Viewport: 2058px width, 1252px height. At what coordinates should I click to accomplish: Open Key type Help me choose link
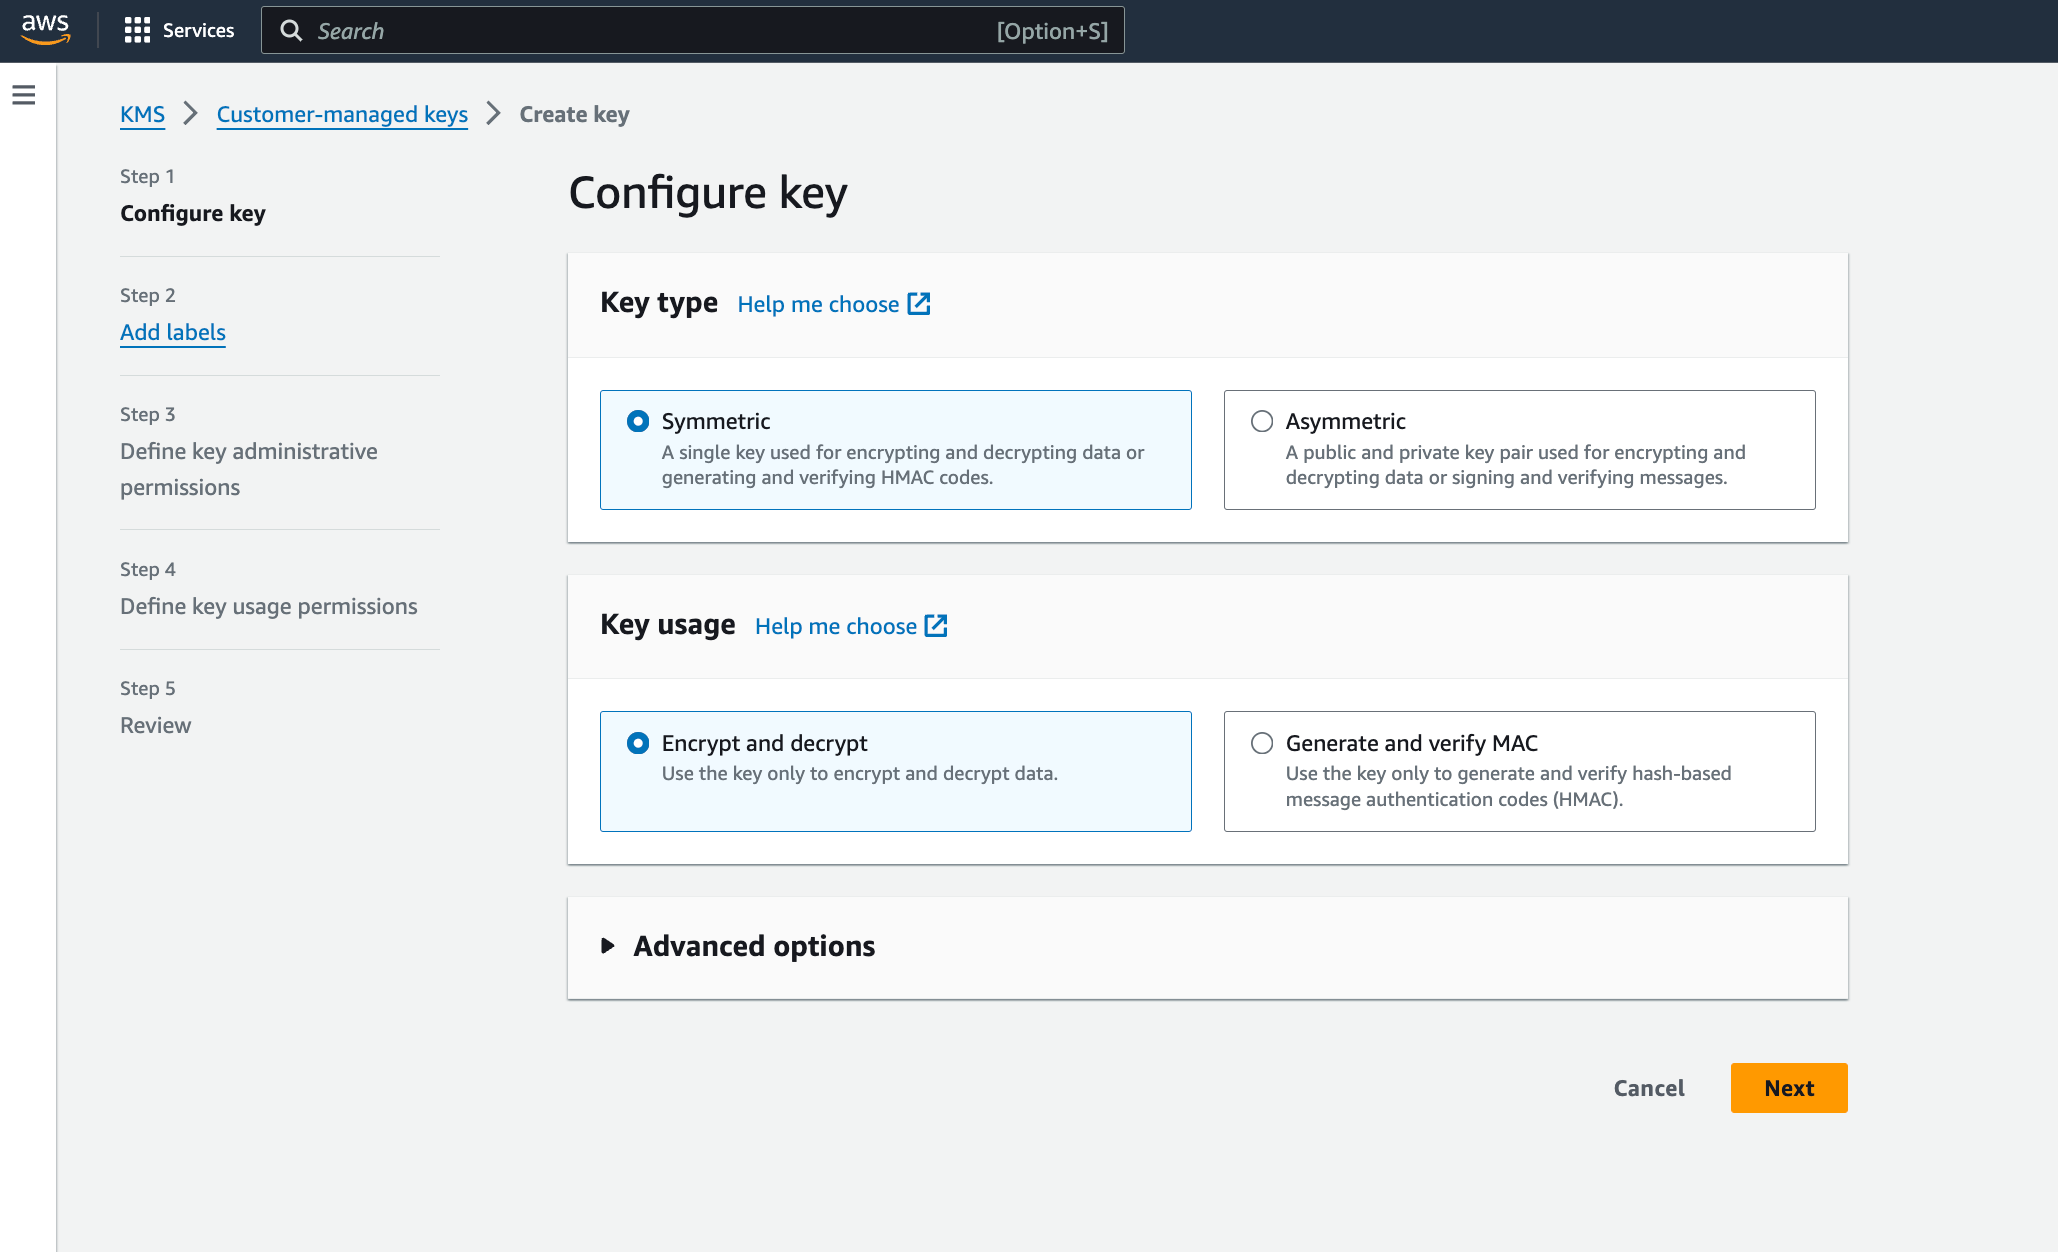(x=818, y=304)
